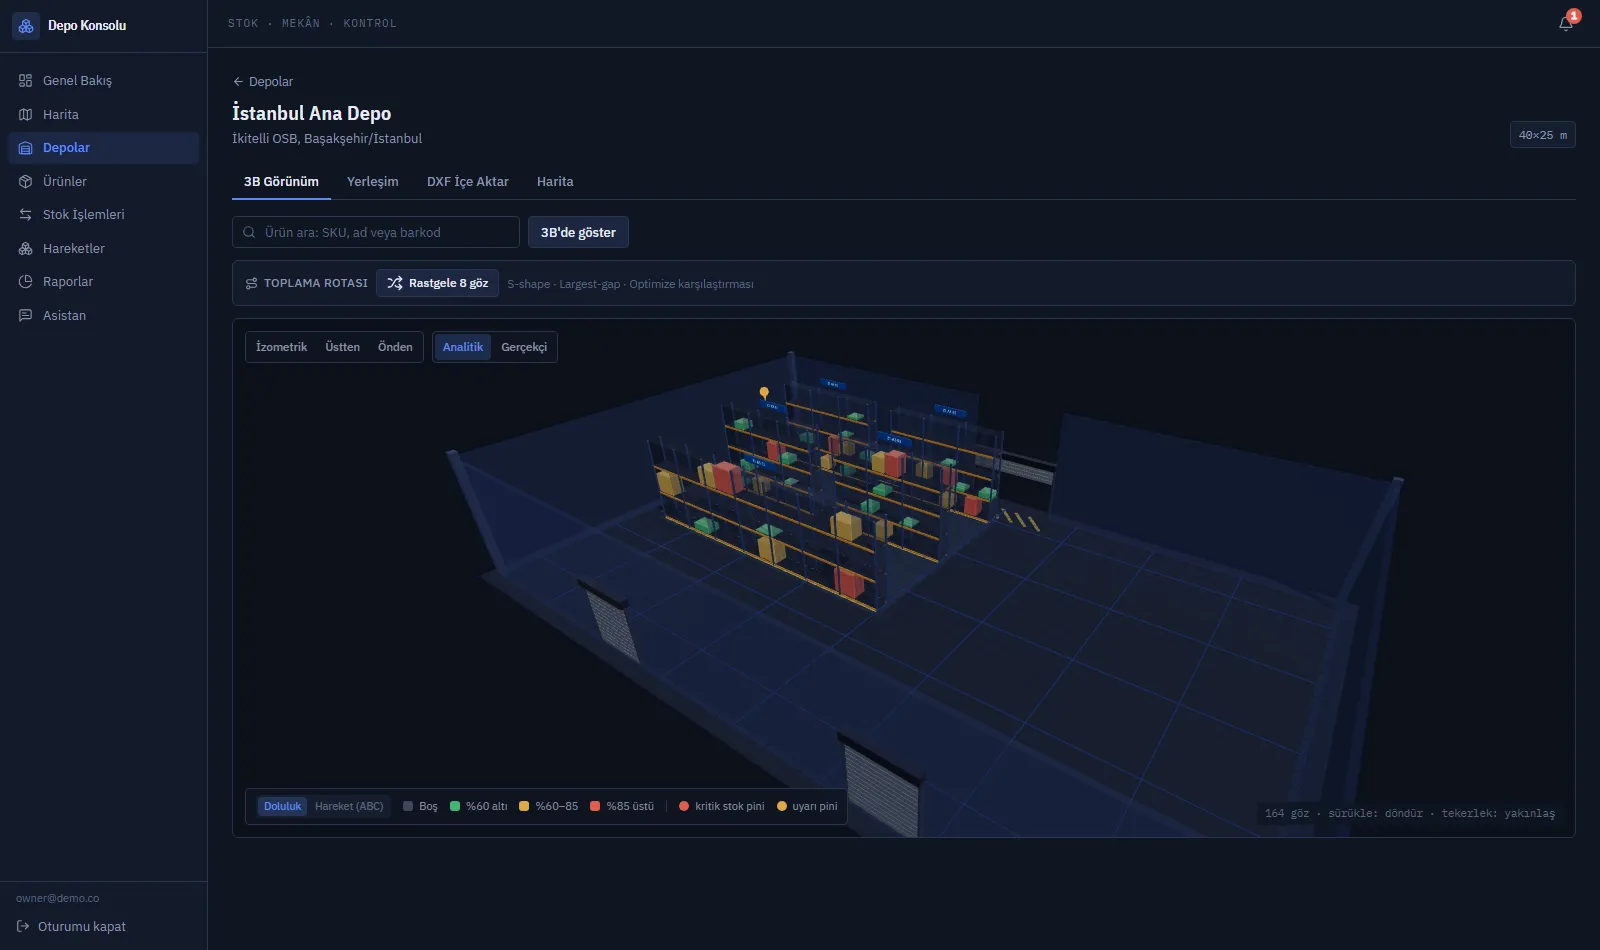Screen dimensions: 1600x950
Task: Click the Raporlar pie chart icon
Action: click(x=26, y=282)
